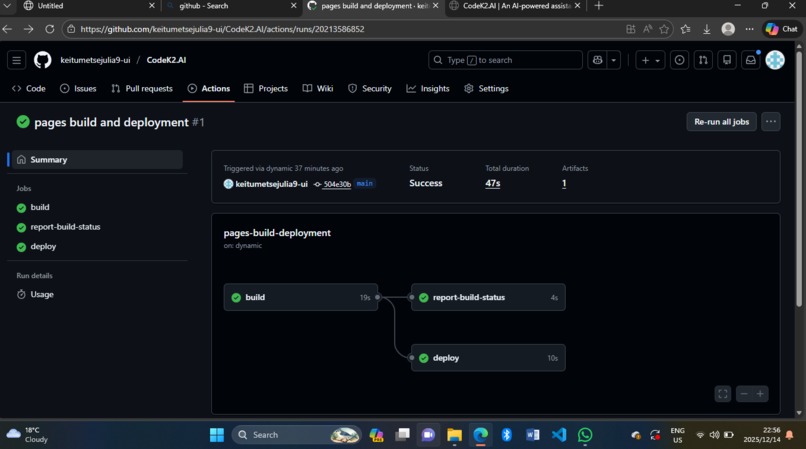This screenshot has height=449, width=806.
Task: Select Summary in the sidebar
Action: (96, 159)
